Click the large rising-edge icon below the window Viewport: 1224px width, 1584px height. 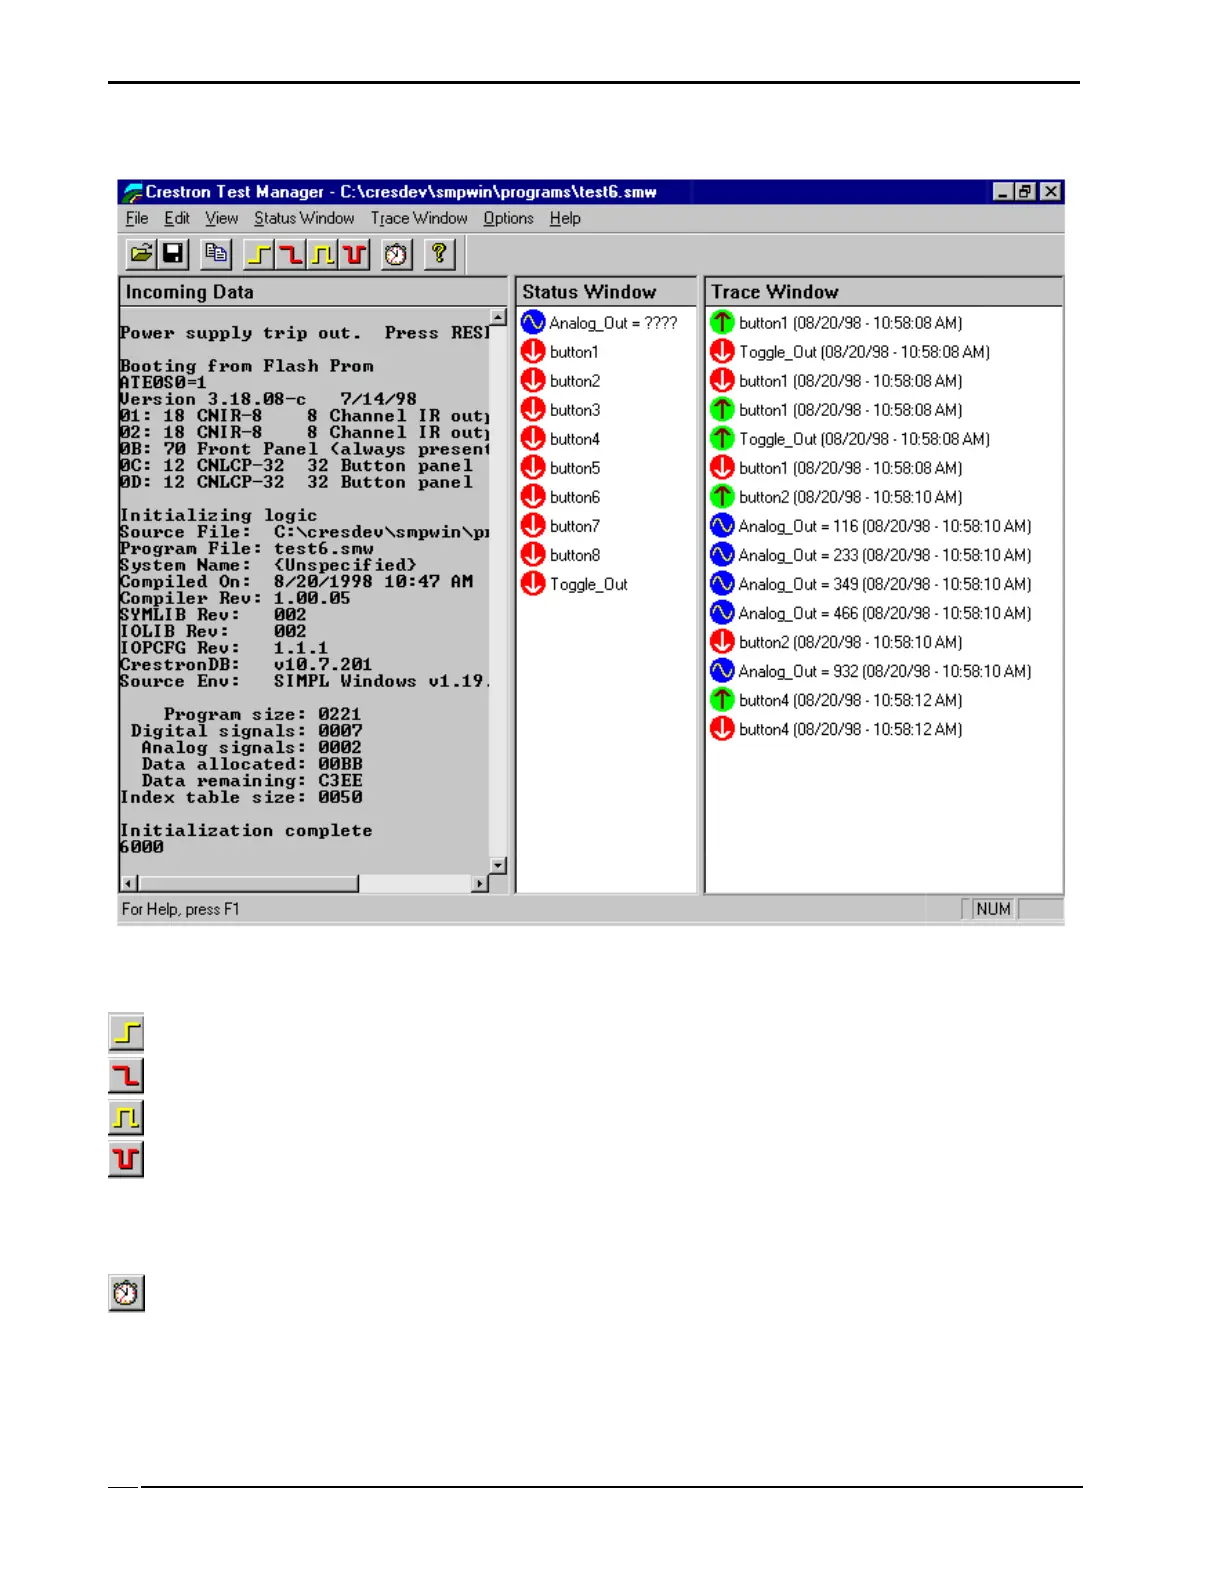[x=126, y=1032]
